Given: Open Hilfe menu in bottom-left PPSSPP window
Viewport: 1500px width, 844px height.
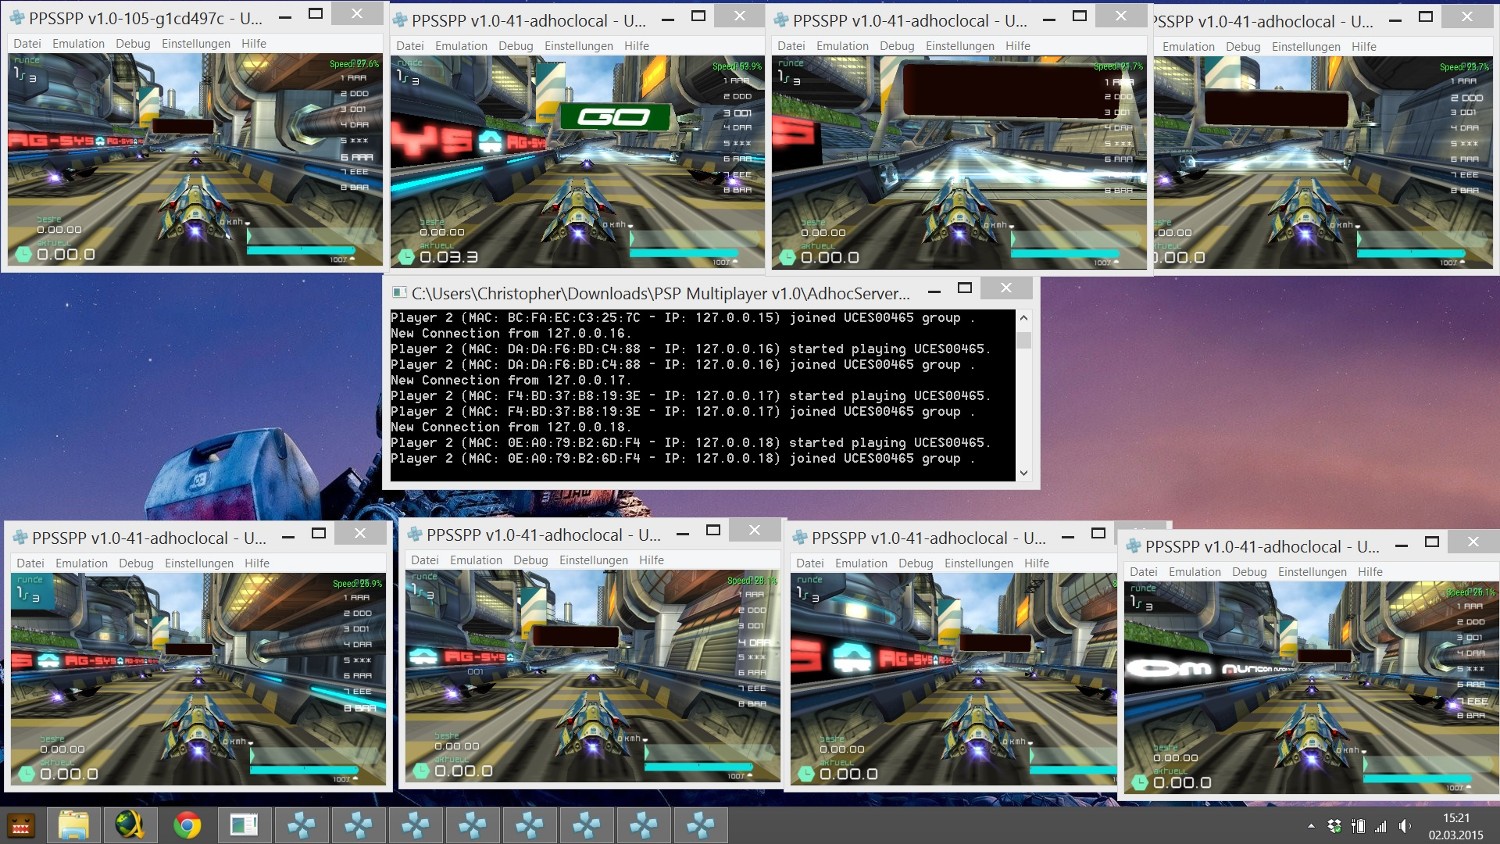Looking at the screenshot, I should click(257, 563).
